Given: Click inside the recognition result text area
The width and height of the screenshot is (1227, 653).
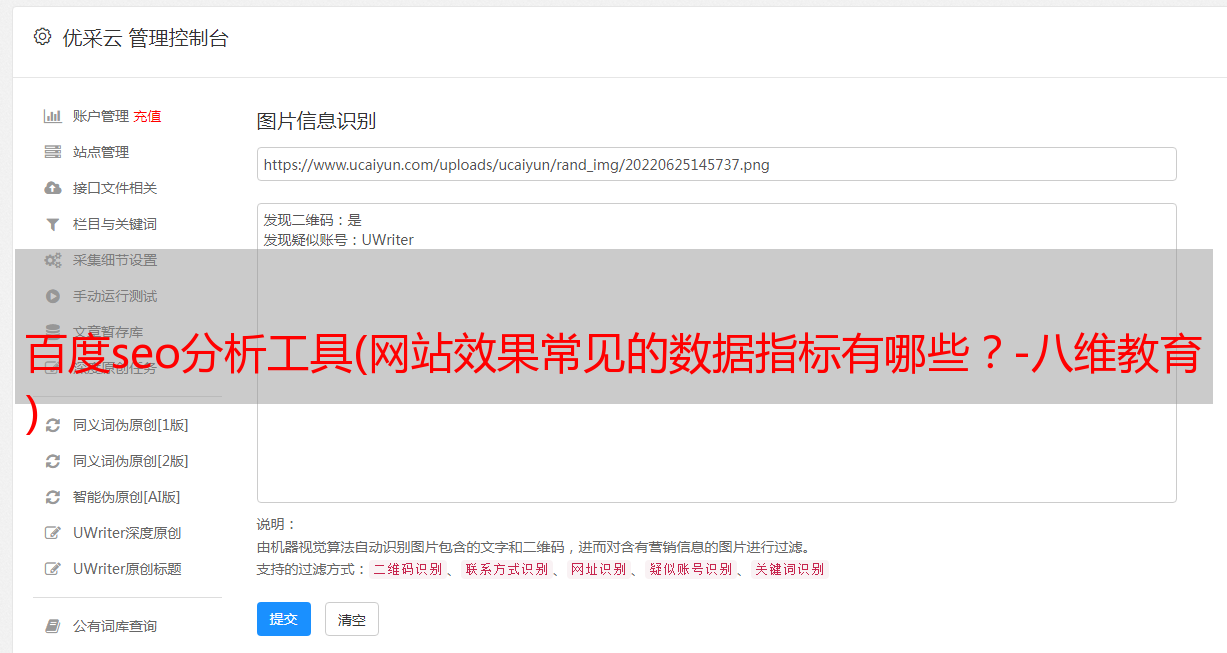Looking at the screenshot, I should [x=716, y=353].
